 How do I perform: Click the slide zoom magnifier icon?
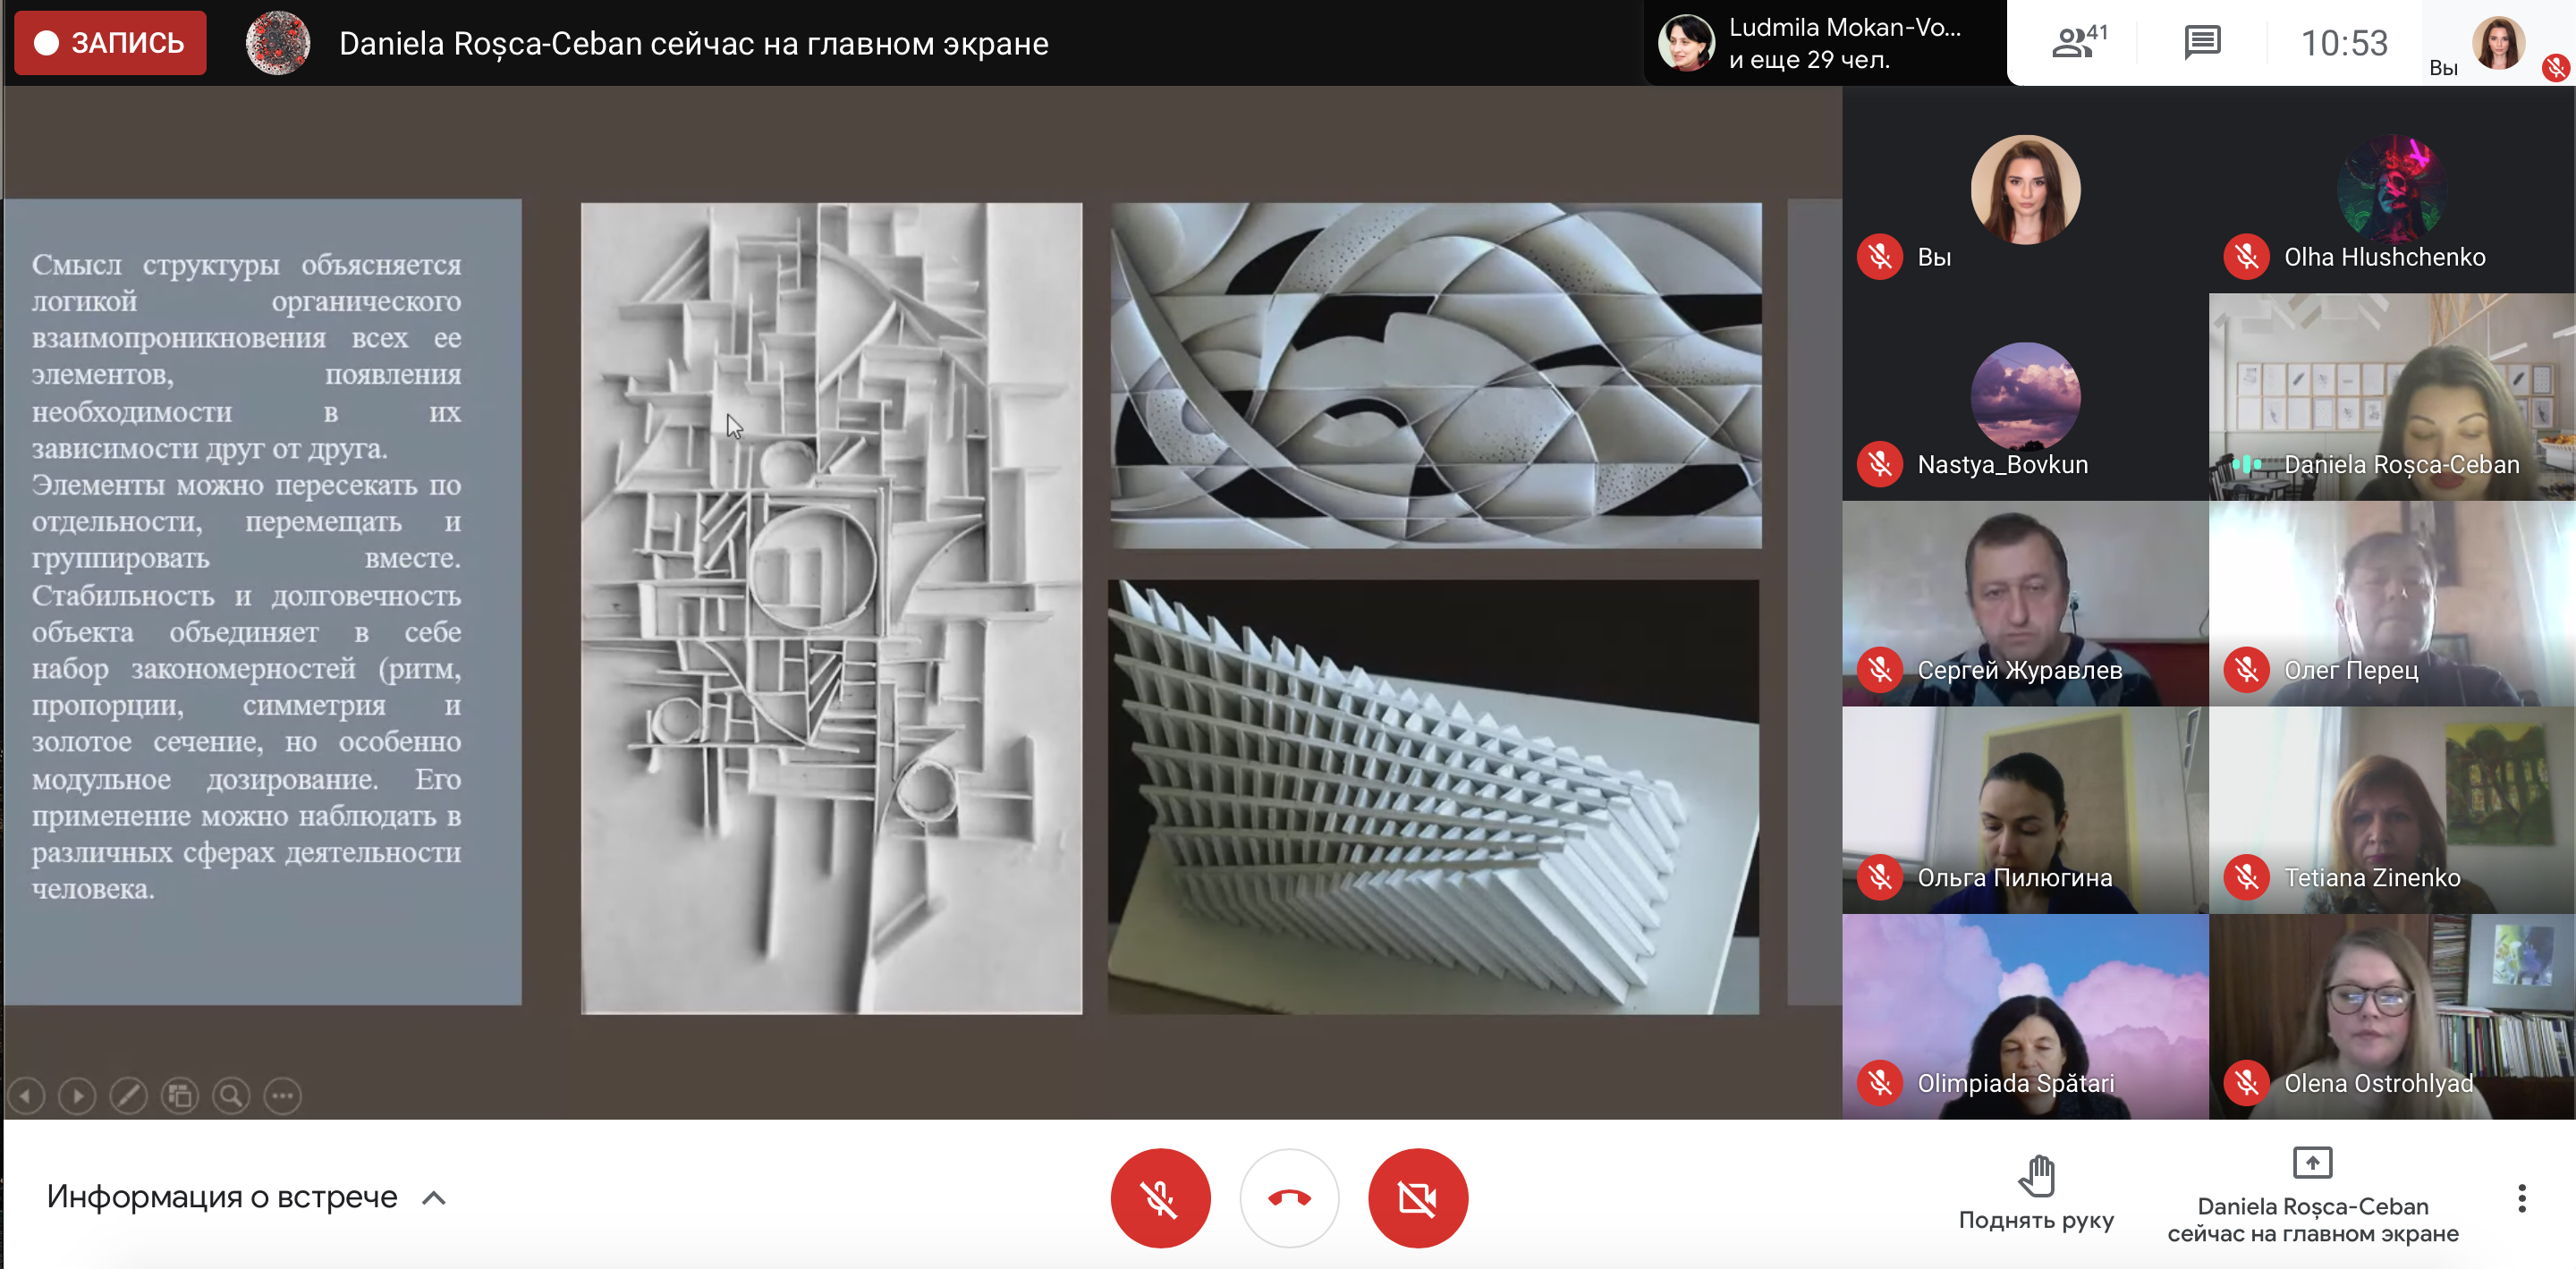231,1095
